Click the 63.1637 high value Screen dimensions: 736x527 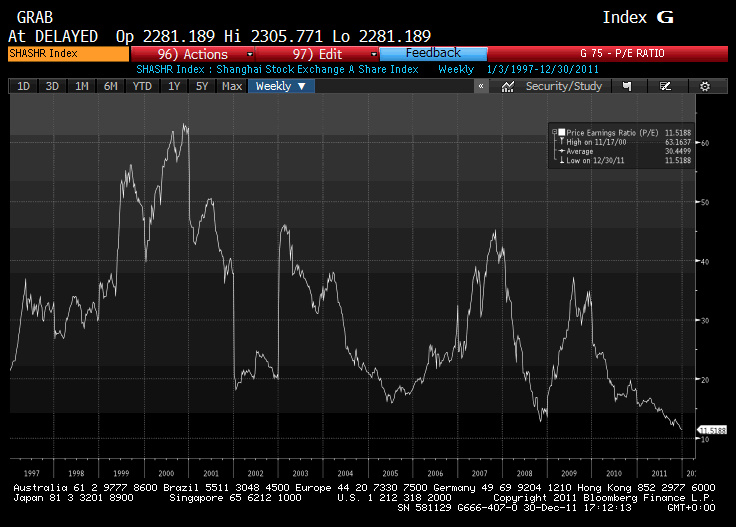pyautogui.click(x=678, y=142)
